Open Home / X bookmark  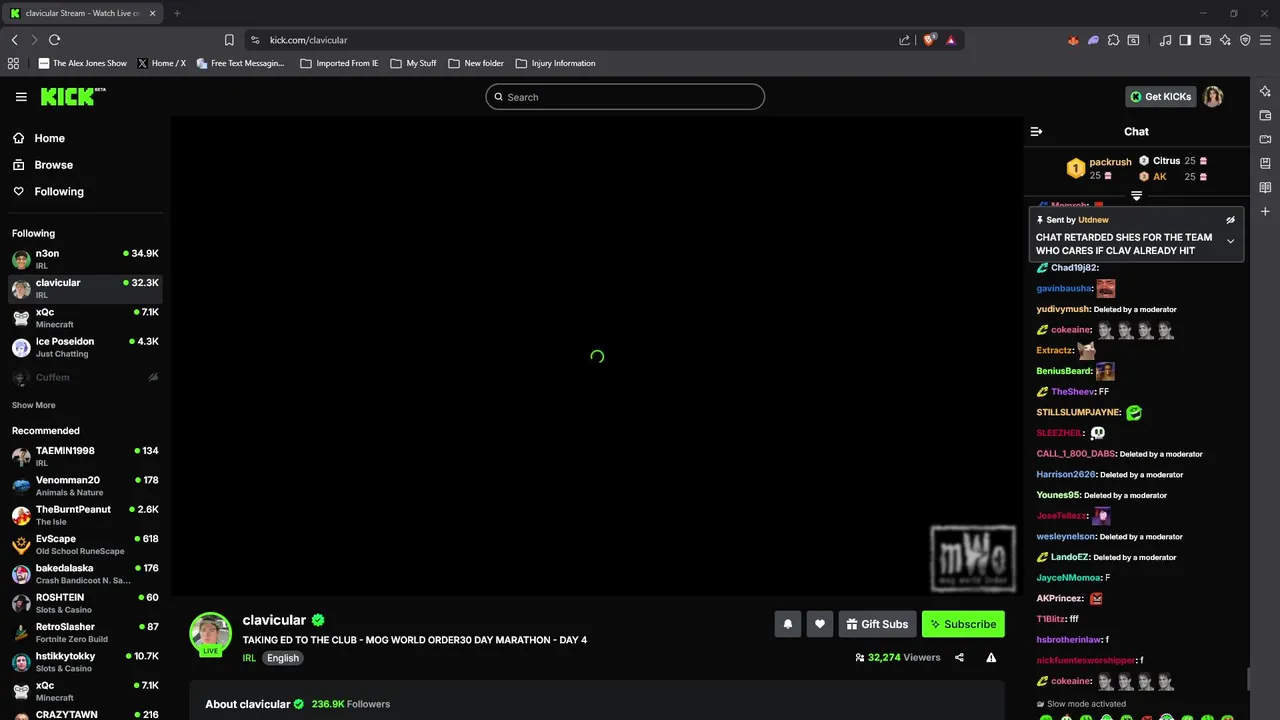161,63
